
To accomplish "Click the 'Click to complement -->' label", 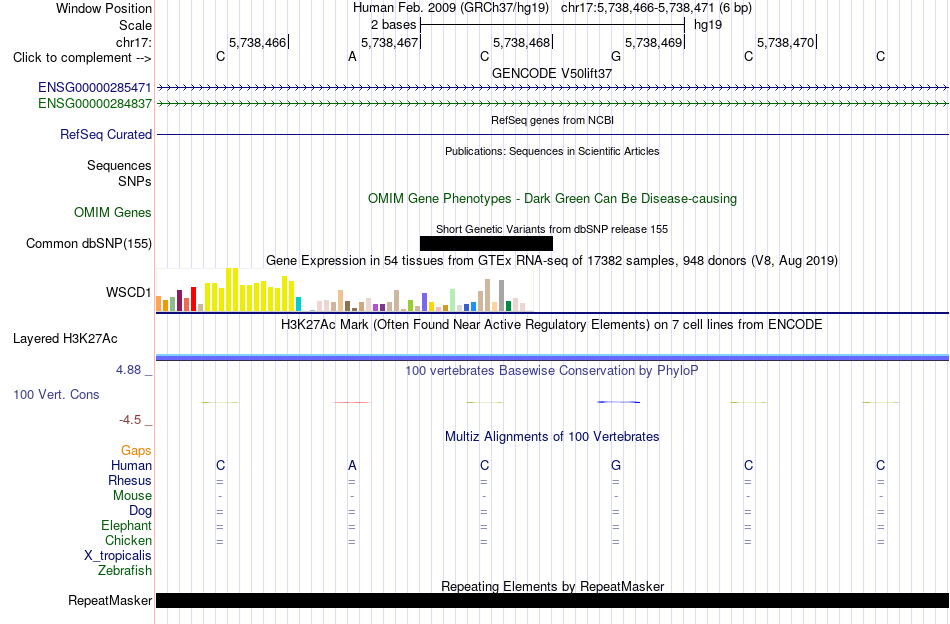I will tap(82, 58).
